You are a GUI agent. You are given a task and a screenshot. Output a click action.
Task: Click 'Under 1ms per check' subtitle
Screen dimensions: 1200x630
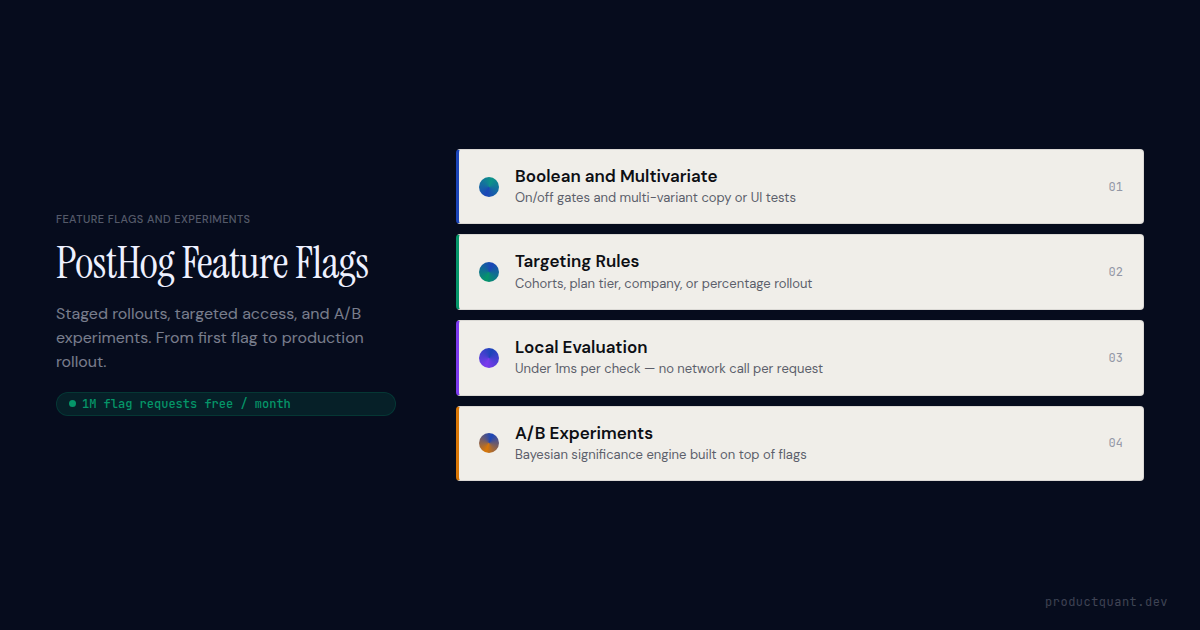coord(669,369)
